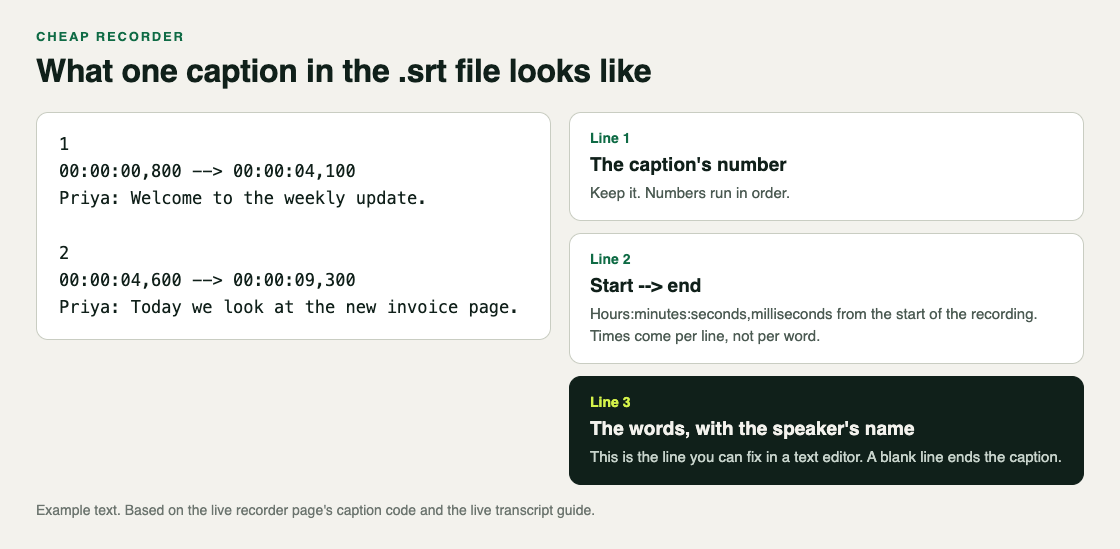Click the heading 'The words, with the speaker's name'
This screenshot has width=1120, height=549.
752,429
